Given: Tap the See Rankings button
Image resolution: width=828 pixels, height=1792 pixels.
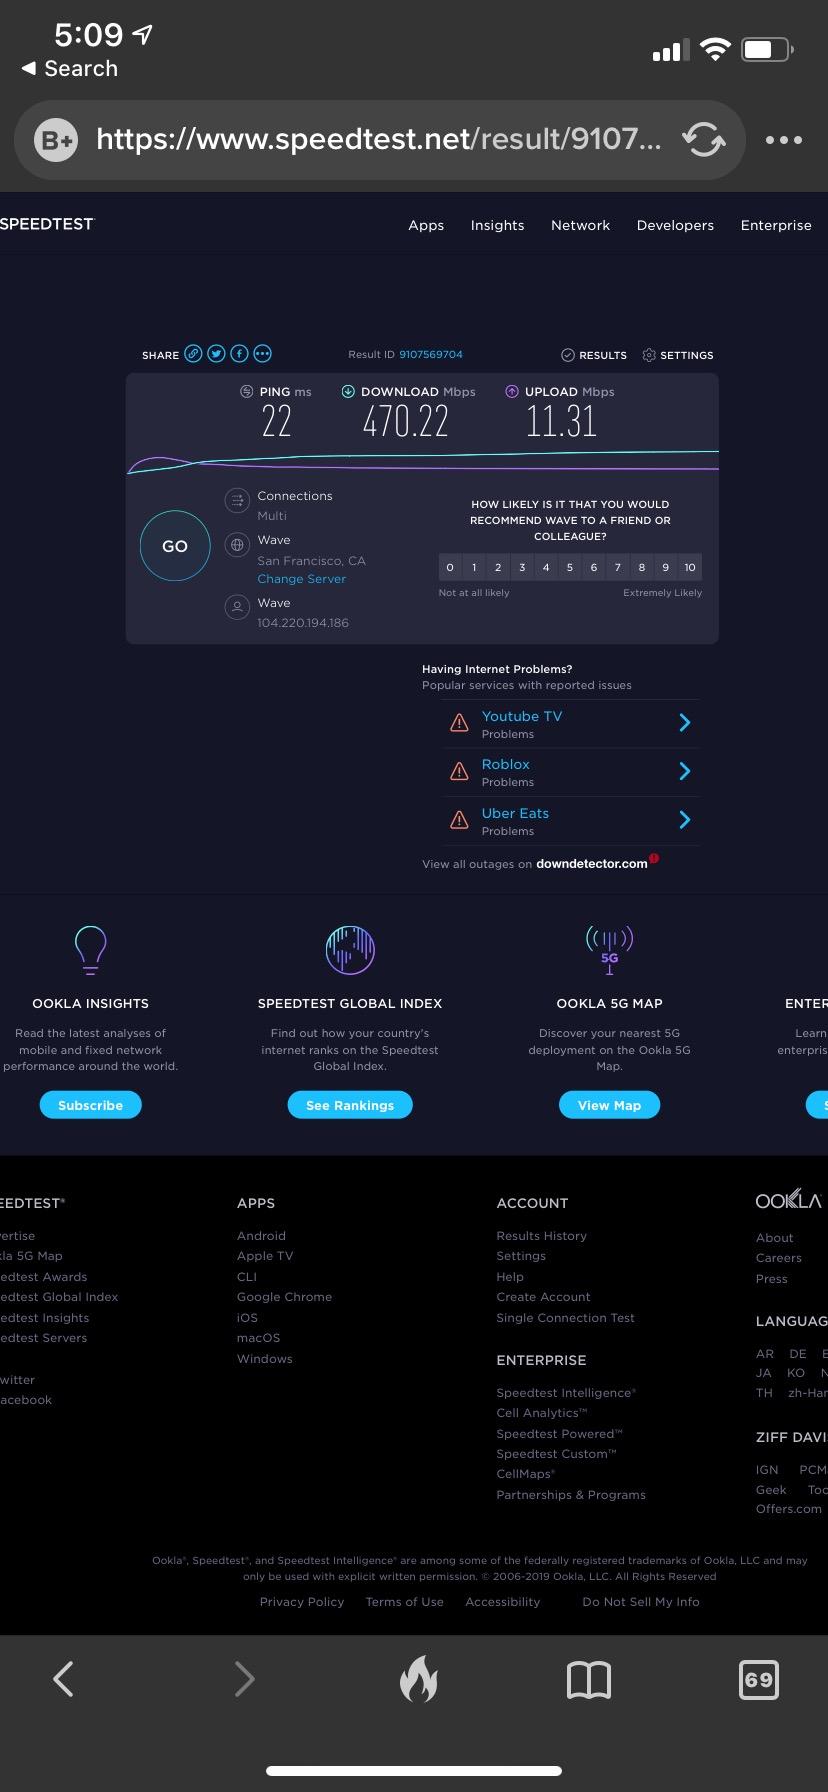Looking at the screenshot, I should pos(350,1105).
